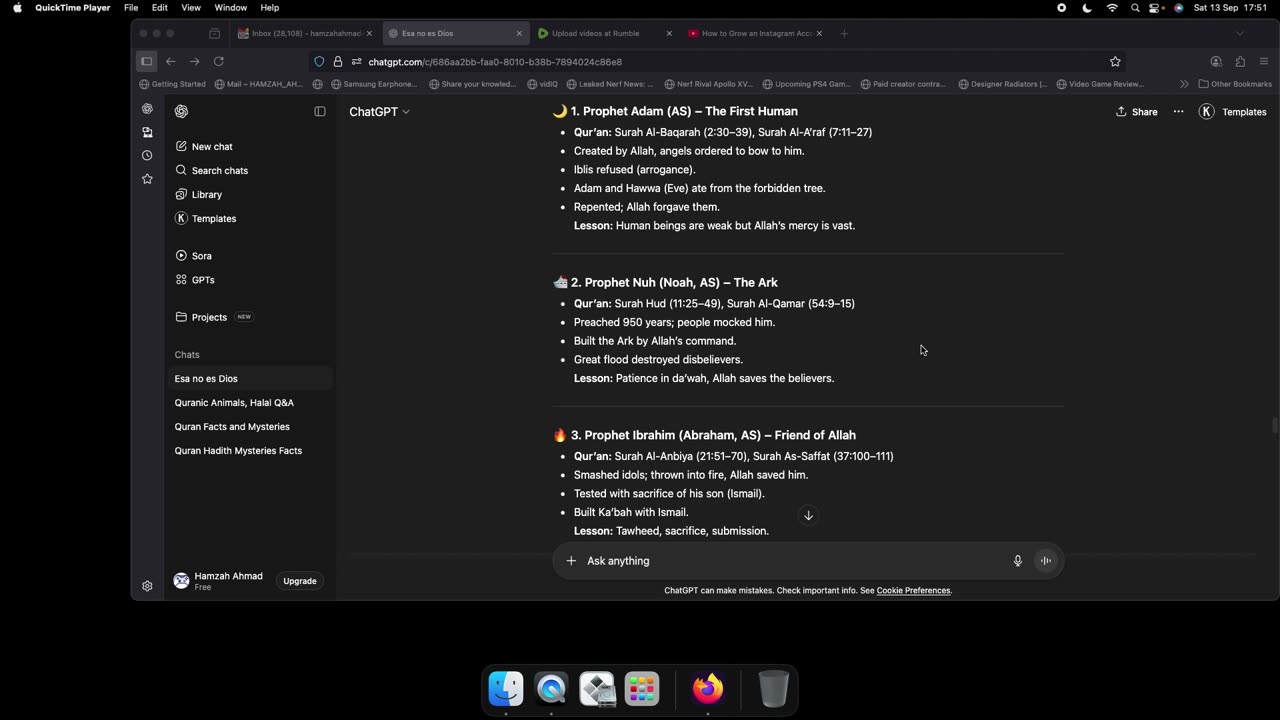The height and width of the screenshot is (720, 1280).
Task: Open the history clock icon in Firefox sidebar
Action: click(x=147, y=155)
